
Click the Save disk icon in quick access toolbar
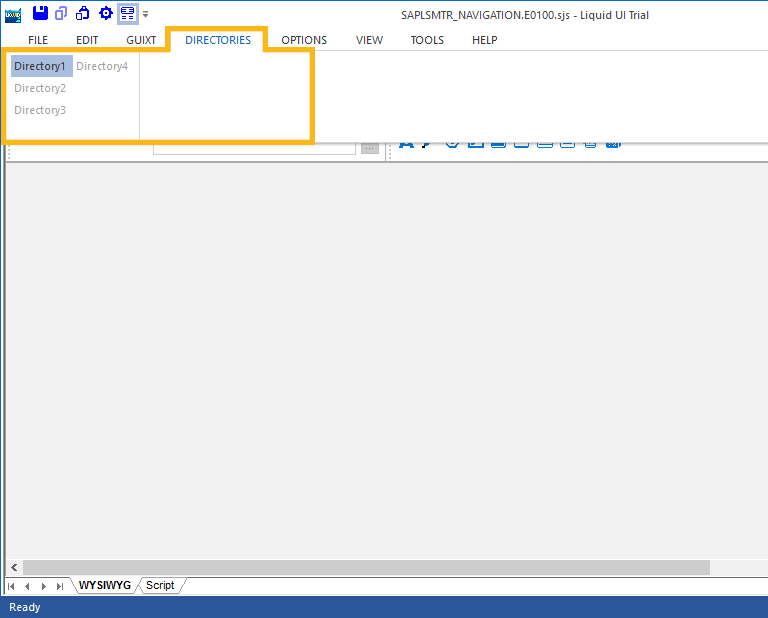coord(40,13)
